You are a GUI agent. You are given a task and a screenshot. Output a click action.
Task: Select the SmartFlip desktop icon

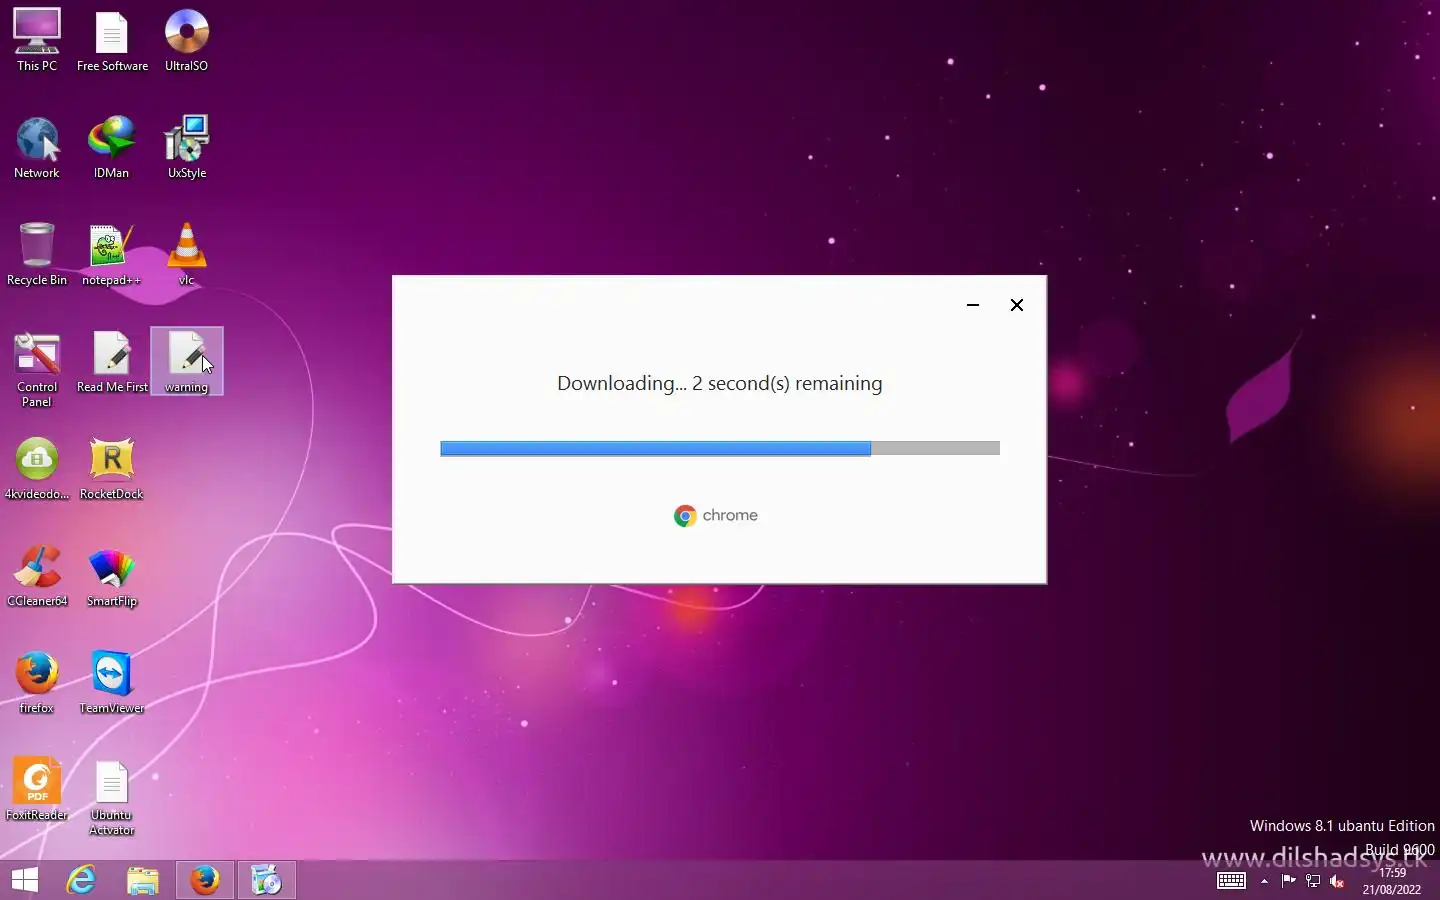112,575
